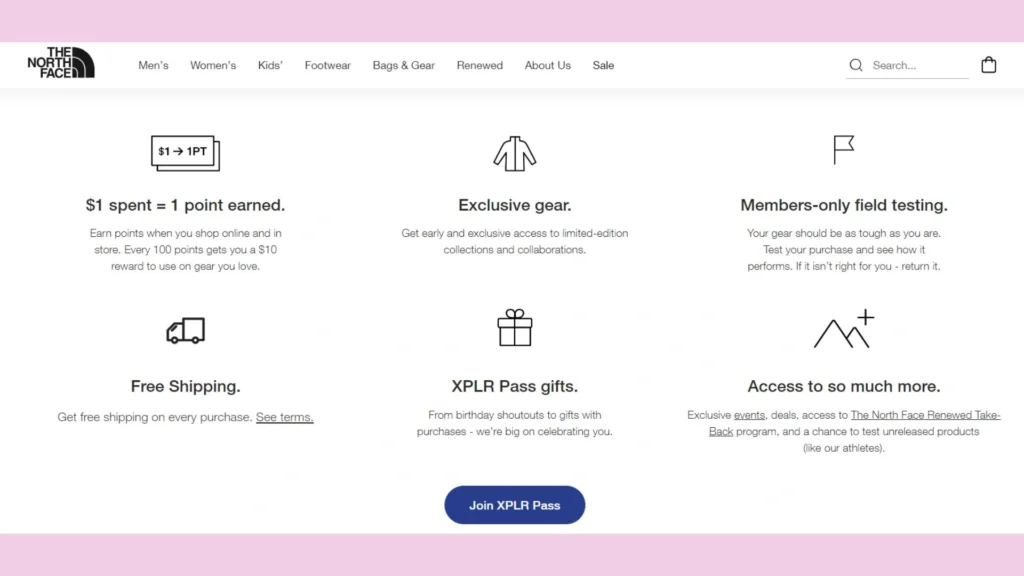This screenshot has width=1024, height=576.
Task: Click the mountains plus icon
Action: (x=844, y=330)
